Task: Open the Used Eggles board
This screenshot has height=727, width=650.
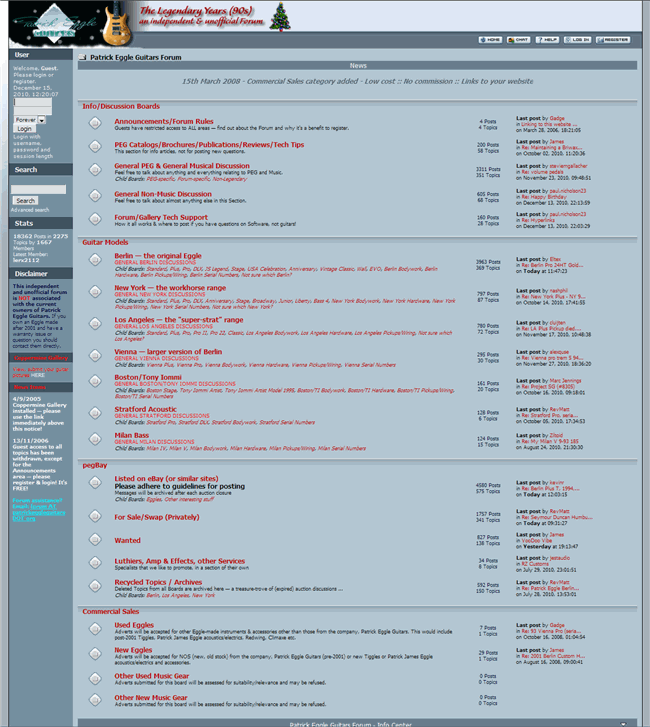Action: (x=134, y=625)
